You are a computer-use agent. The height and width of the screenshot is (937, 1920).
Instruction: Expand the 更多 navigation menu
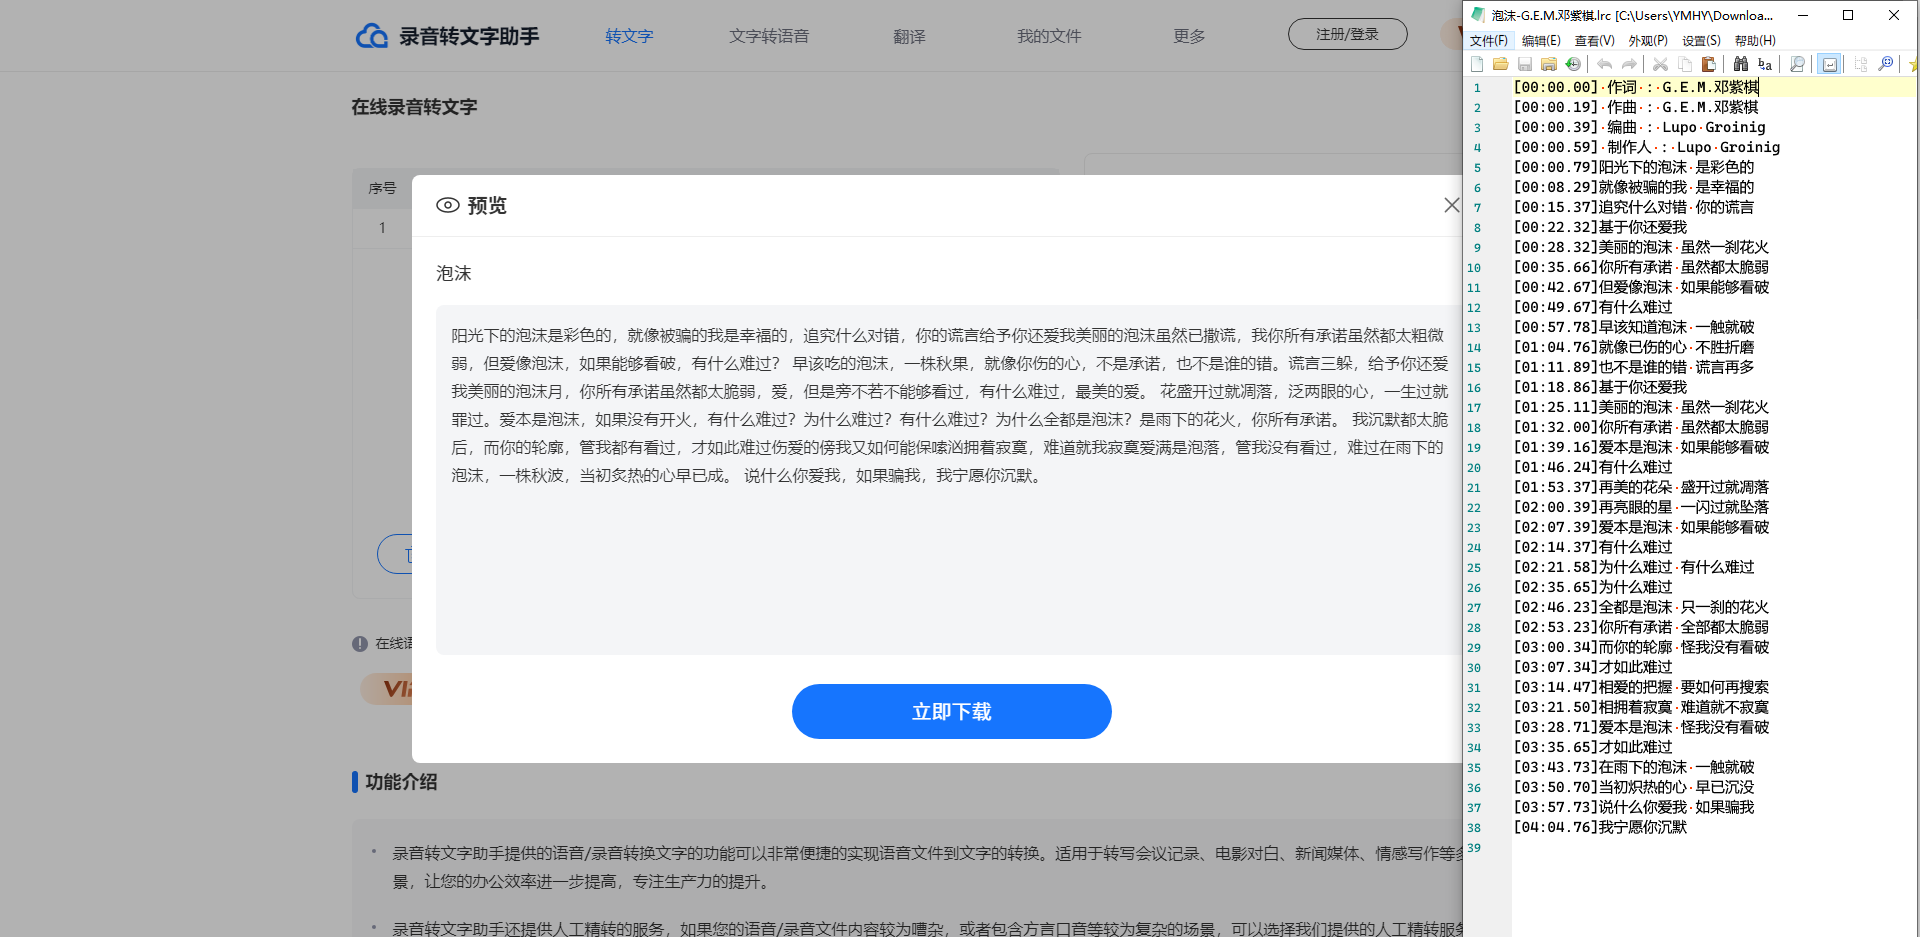[1189, 36]
